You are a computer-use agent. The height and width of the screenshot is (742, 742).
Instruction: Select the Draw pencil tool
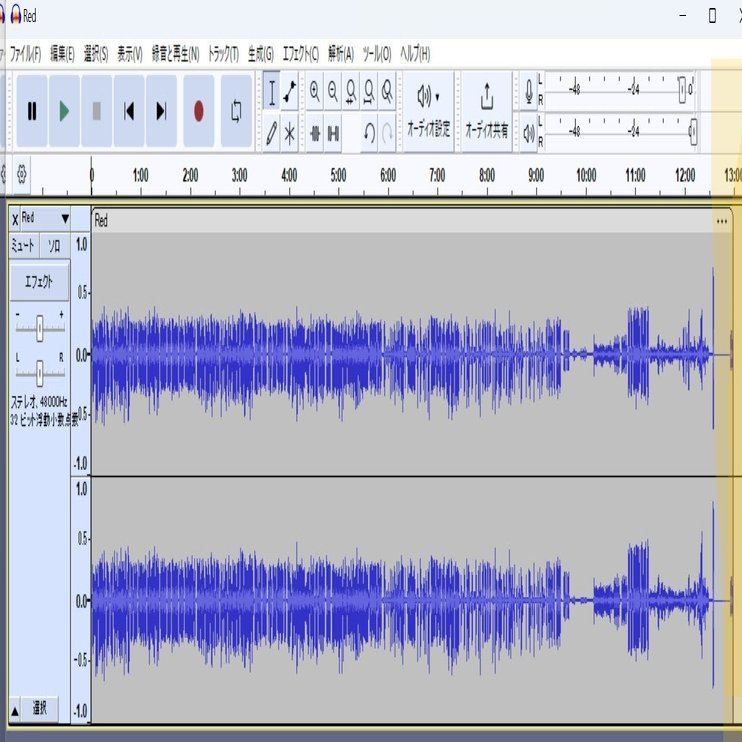pos(271,133)
